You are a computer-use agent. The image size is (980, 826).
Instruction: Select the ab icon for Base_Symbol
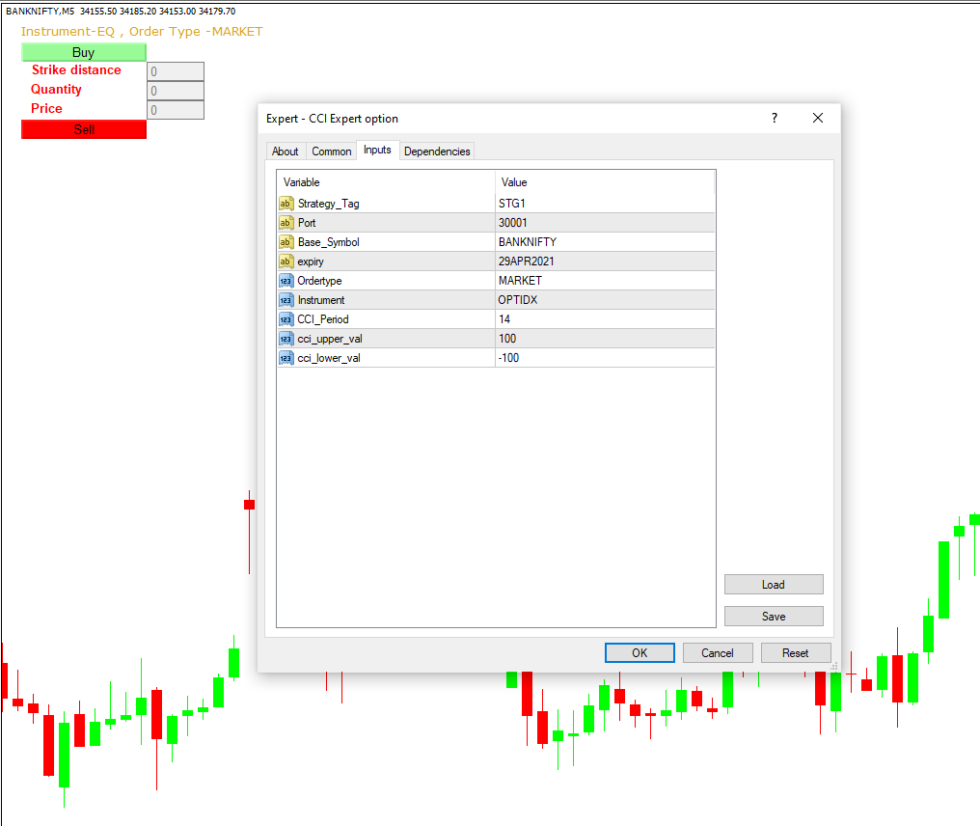click(286, 242)
